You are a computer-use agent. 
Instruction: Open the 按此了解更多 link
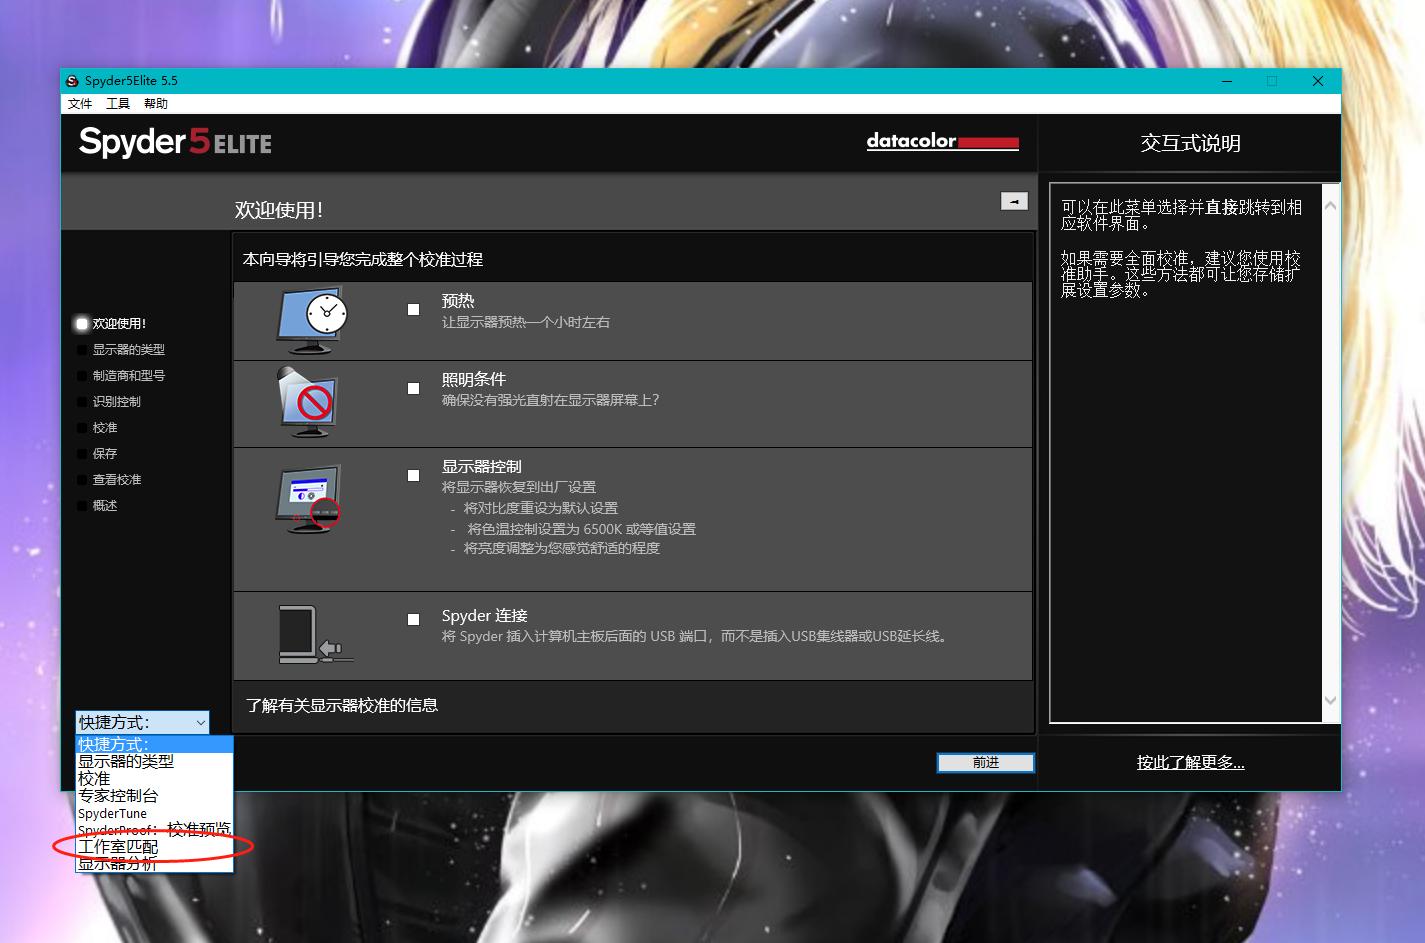point(1190,763)
